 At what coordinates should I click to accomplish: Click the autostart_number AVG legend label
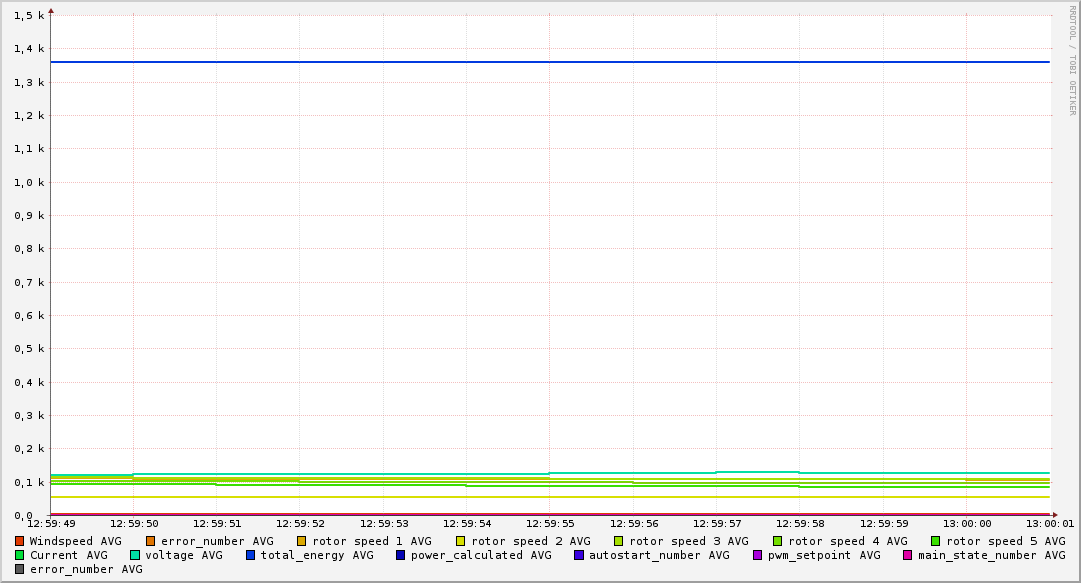[x=659, y=555]
